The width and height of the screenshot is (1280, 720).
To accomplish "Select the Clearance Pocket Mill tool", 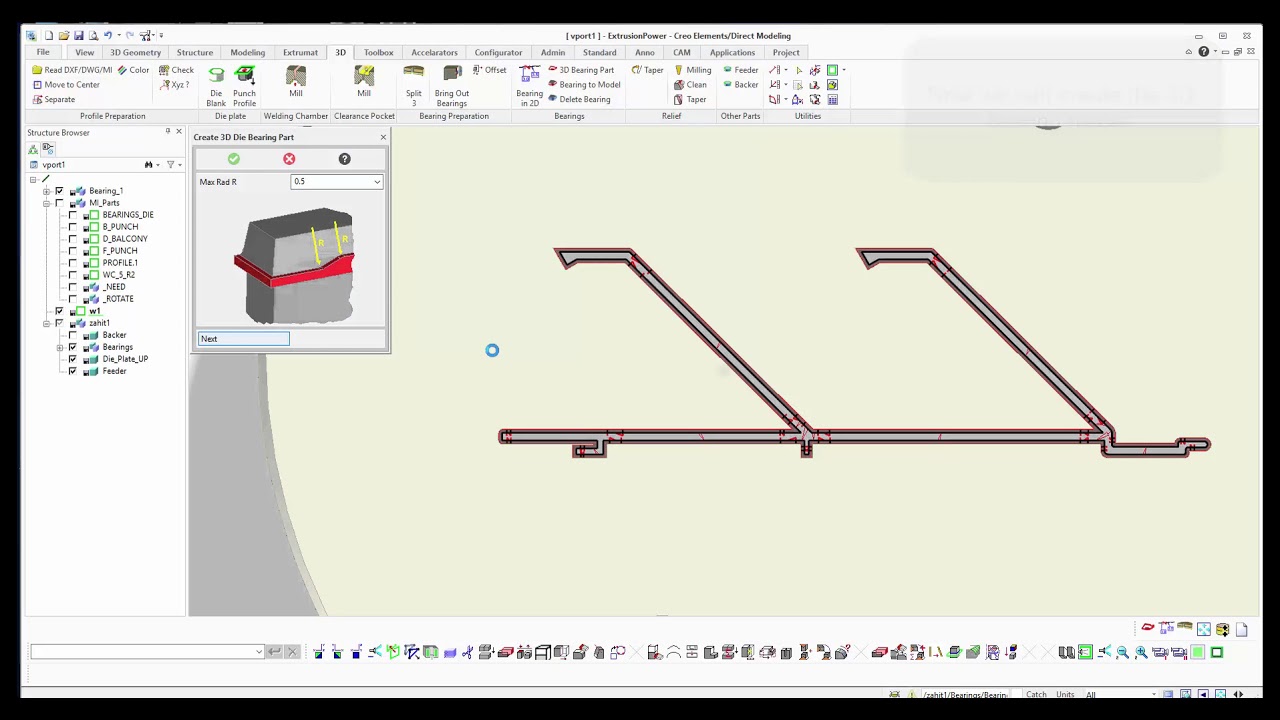I will point(364,83).
